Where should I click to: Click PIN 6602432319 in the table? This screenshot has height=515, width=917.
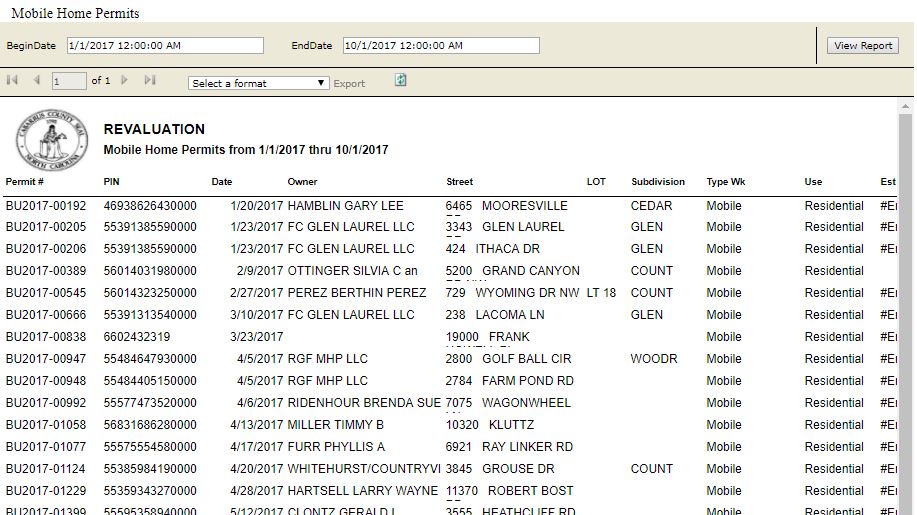click(x=137, y=337)
